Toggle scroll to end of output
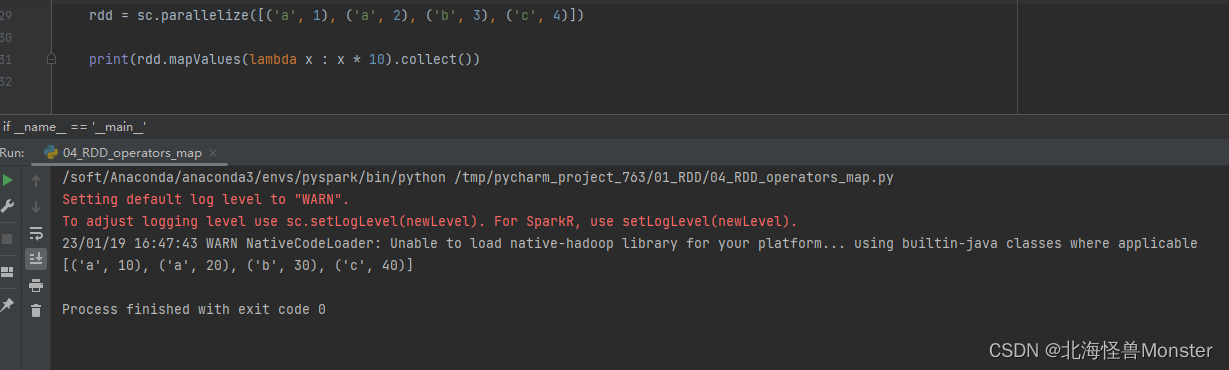The image size is (1229, 370). (x=36, y=259)
